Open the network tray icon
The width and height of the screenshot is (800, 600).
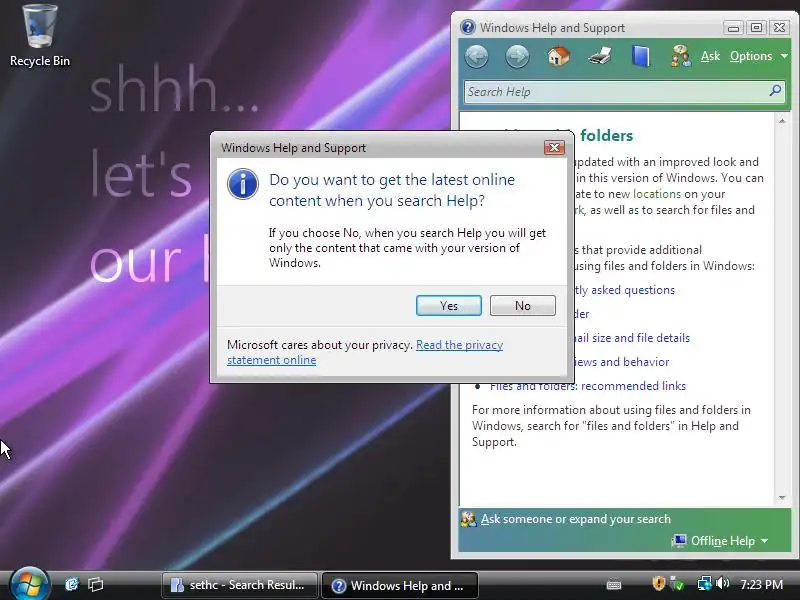(704, 583)
